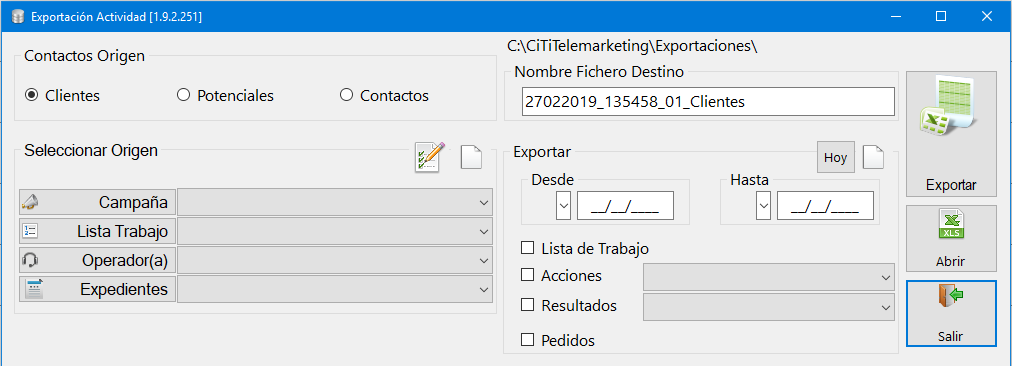Enable the Lista de Trabajo checkbox
Image resolution: width=1012 pixels, height=366 pixels.
pos(528,248)
